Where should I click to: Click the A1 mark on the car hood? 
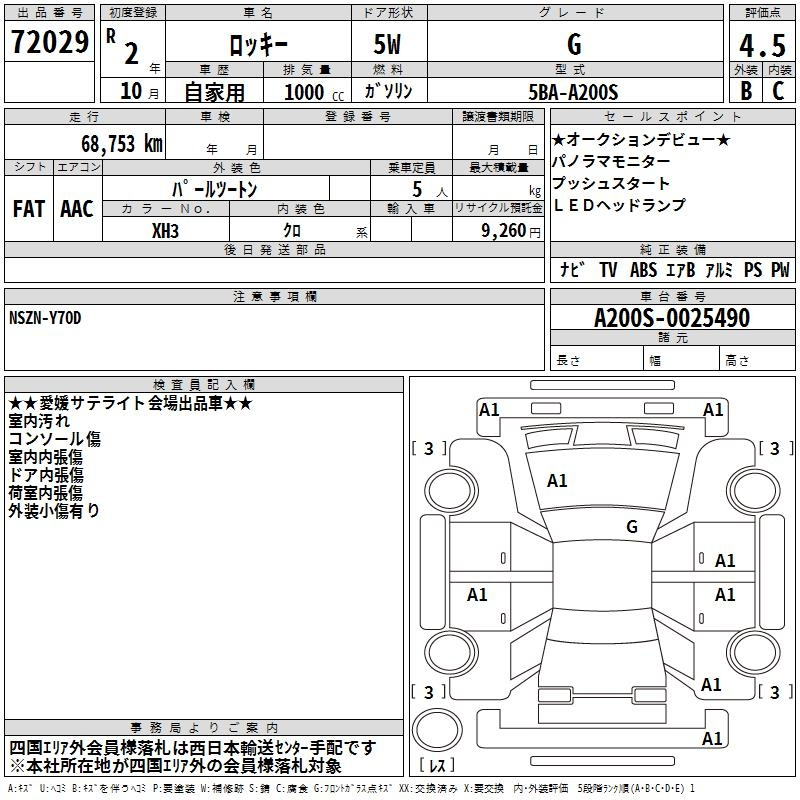pos(557,481)
